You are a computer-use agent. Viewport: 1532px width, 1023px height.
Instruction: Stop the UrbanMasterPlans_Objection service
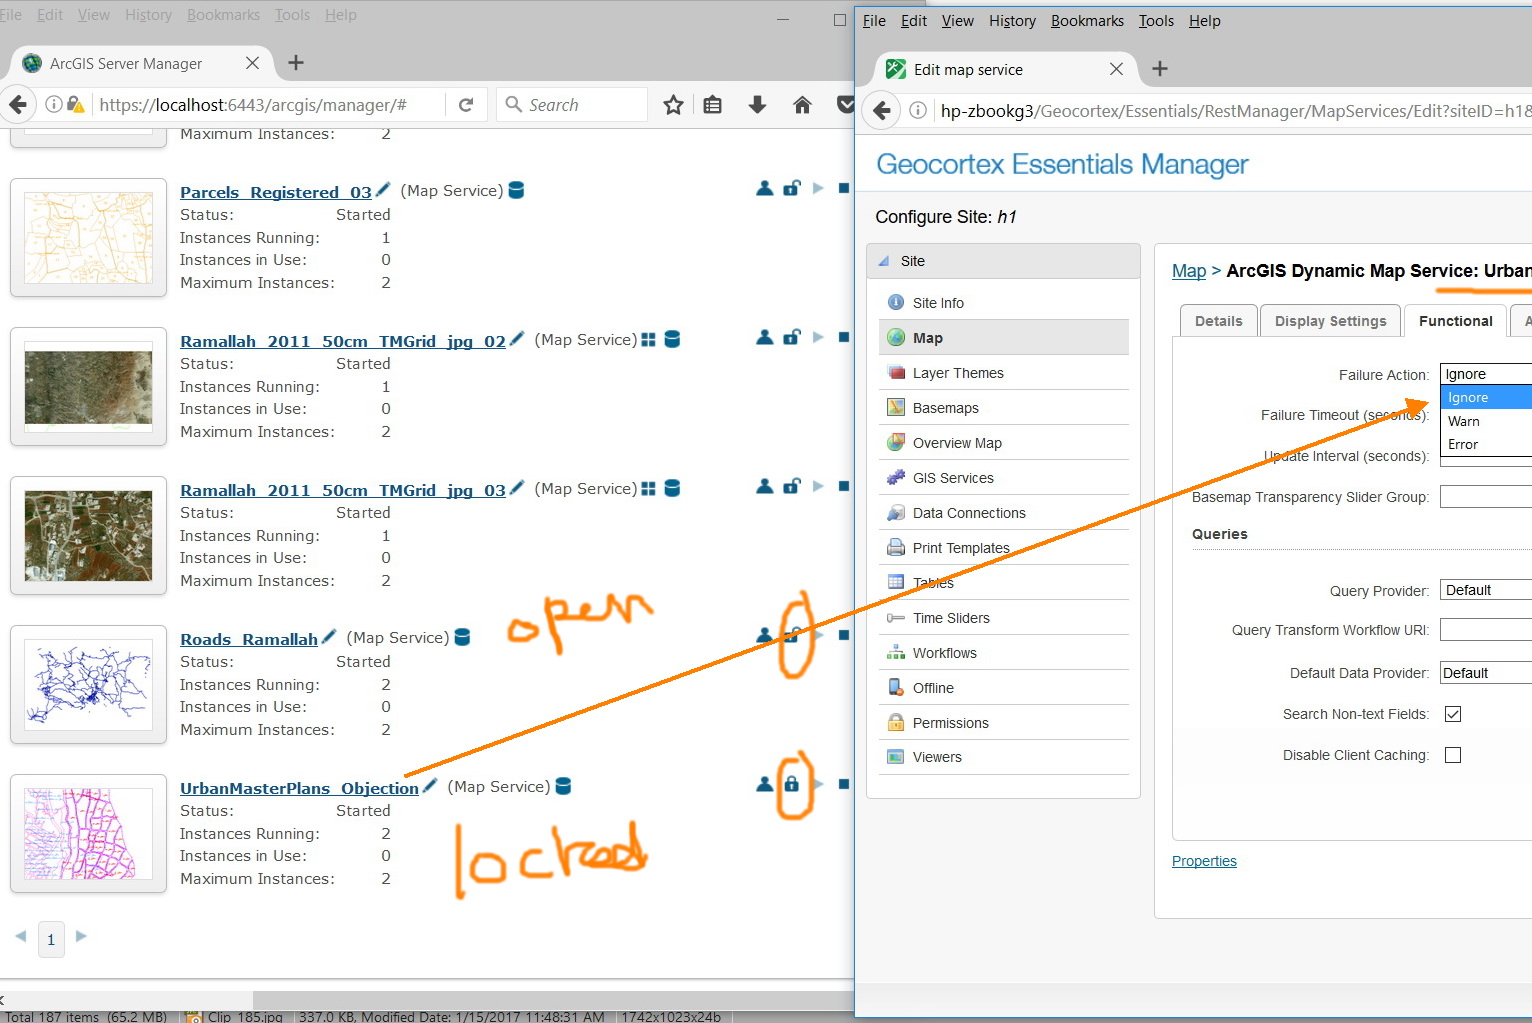point(844,784)
